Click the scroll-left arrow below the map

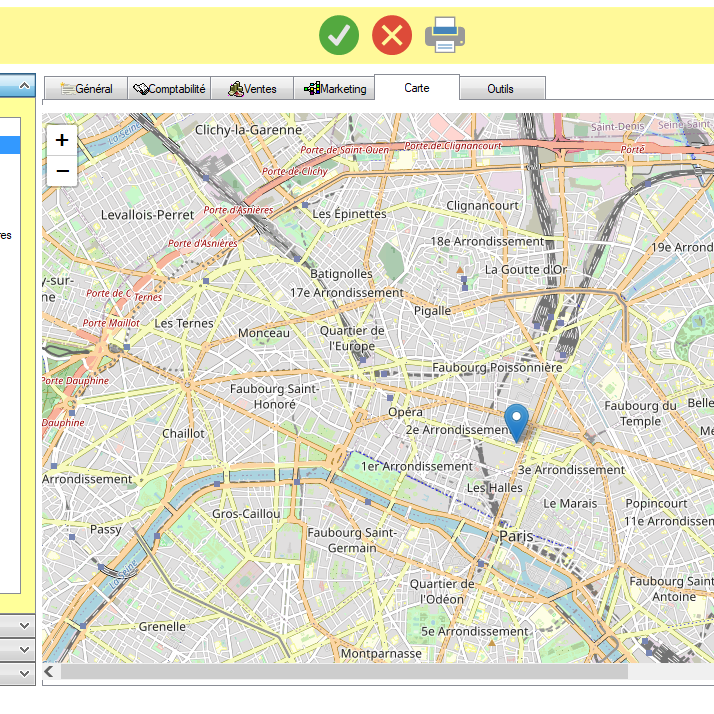[49, 672]
